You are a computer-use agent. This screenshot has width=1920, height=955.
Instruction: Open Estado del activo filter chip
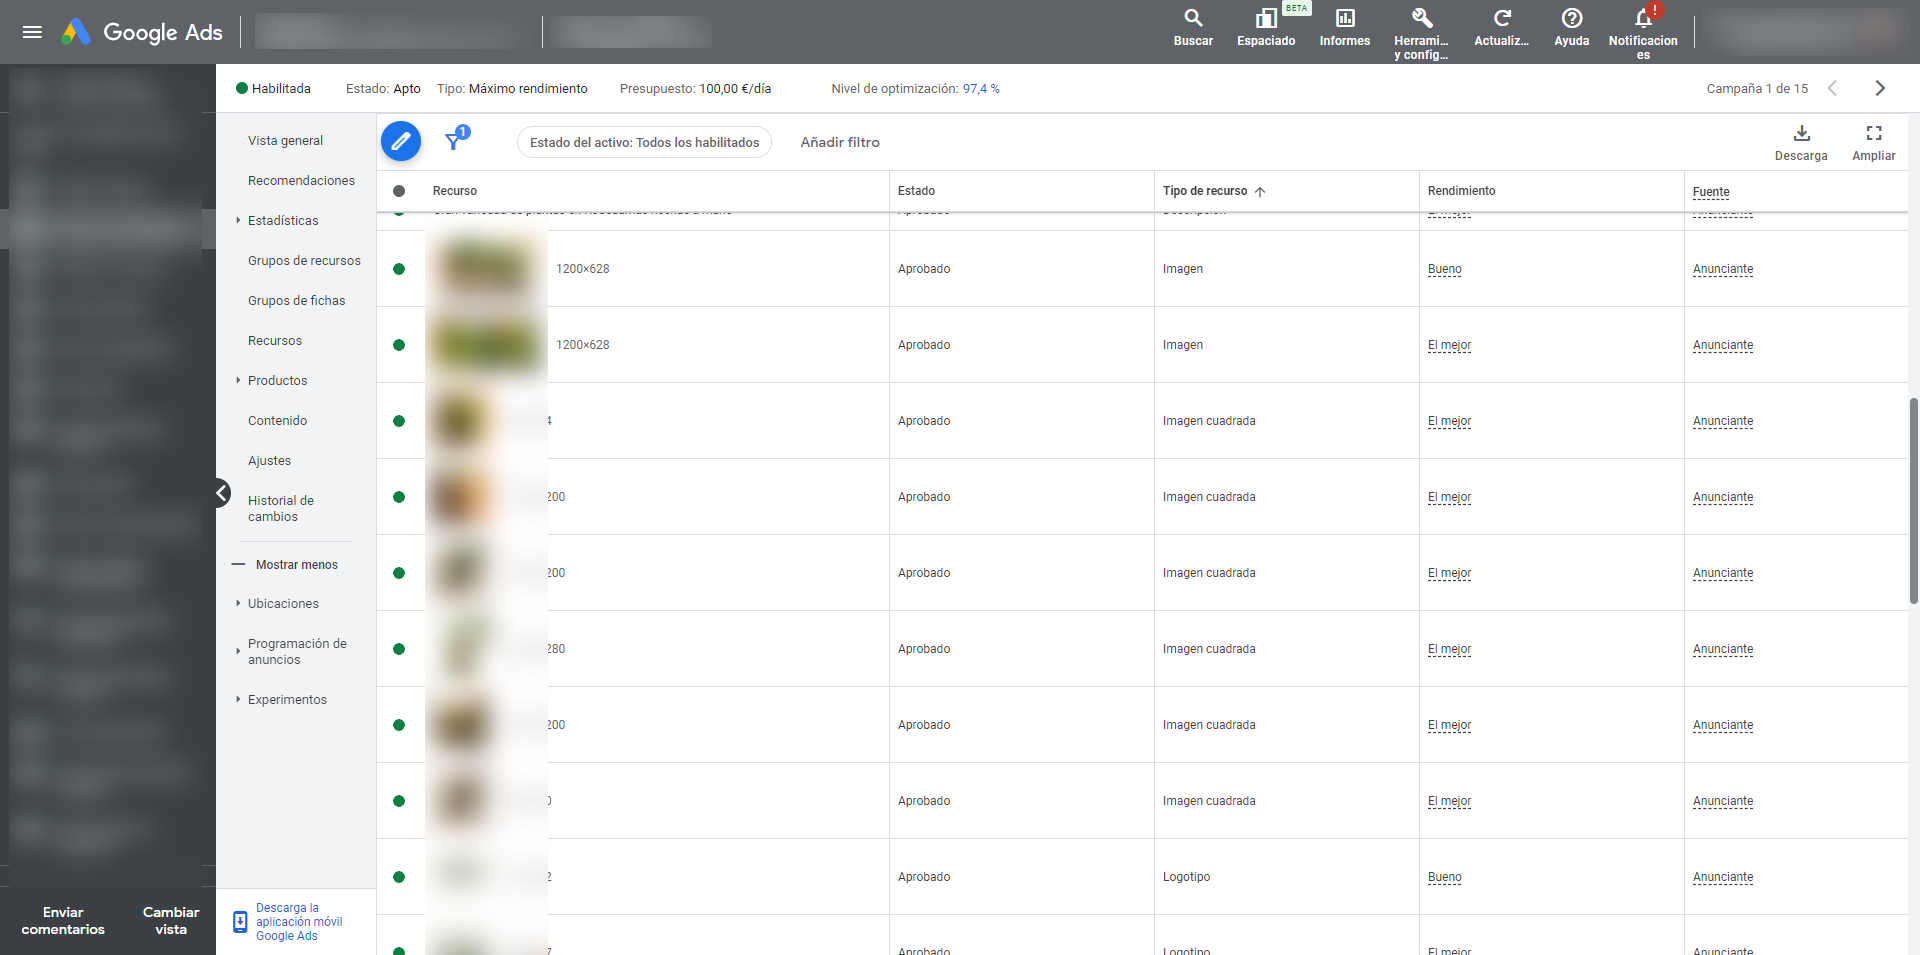coord(644,142)
